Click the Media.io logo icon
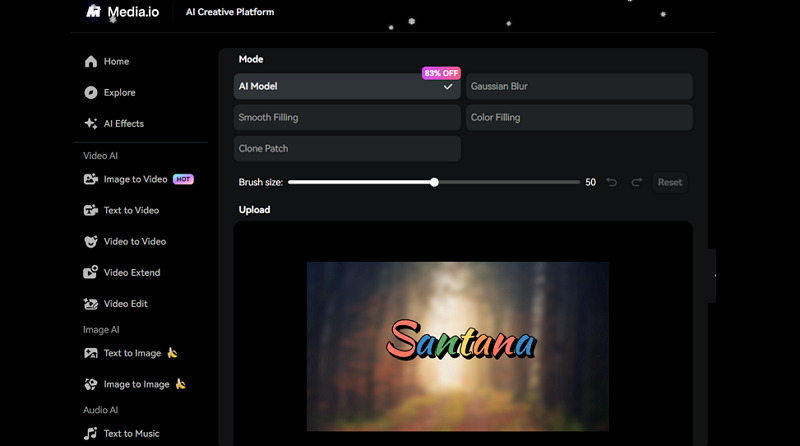 (94, 12)
